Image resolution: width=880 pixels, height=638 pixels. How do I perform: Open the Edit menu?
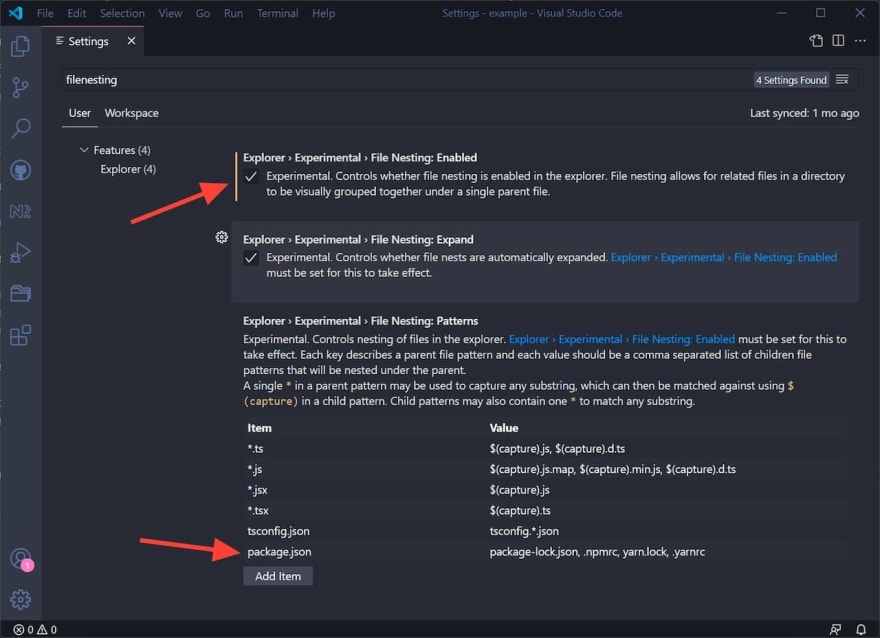[x=76, y=13]
